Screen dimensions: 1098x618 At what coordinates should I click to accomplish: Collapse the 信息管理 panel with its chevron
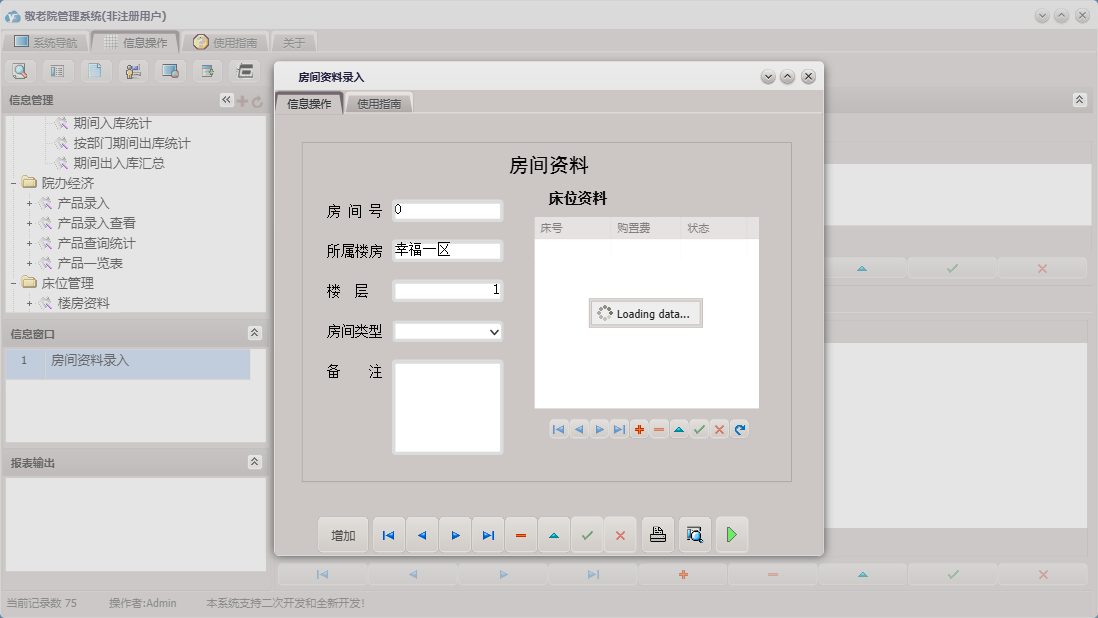click(226, 98)
